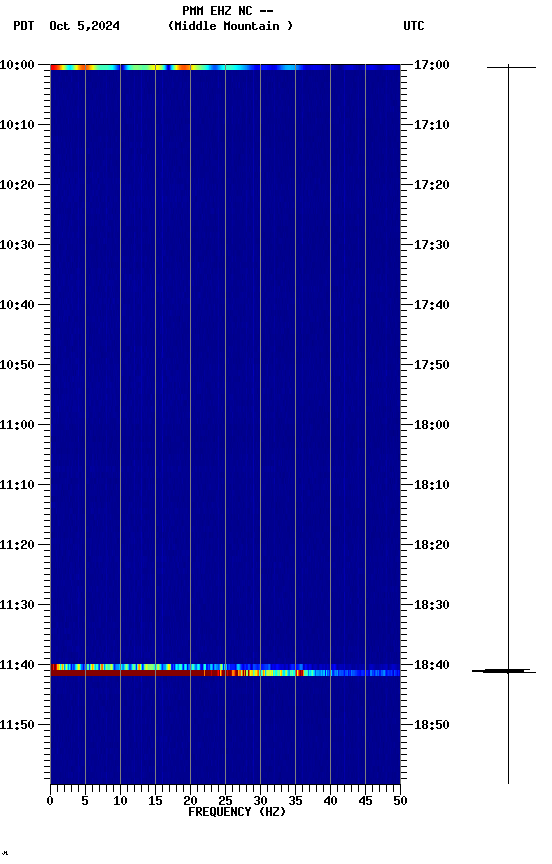Click the 'PDT' timezone label
Screen dimensions: 552x864
point(24,26)
